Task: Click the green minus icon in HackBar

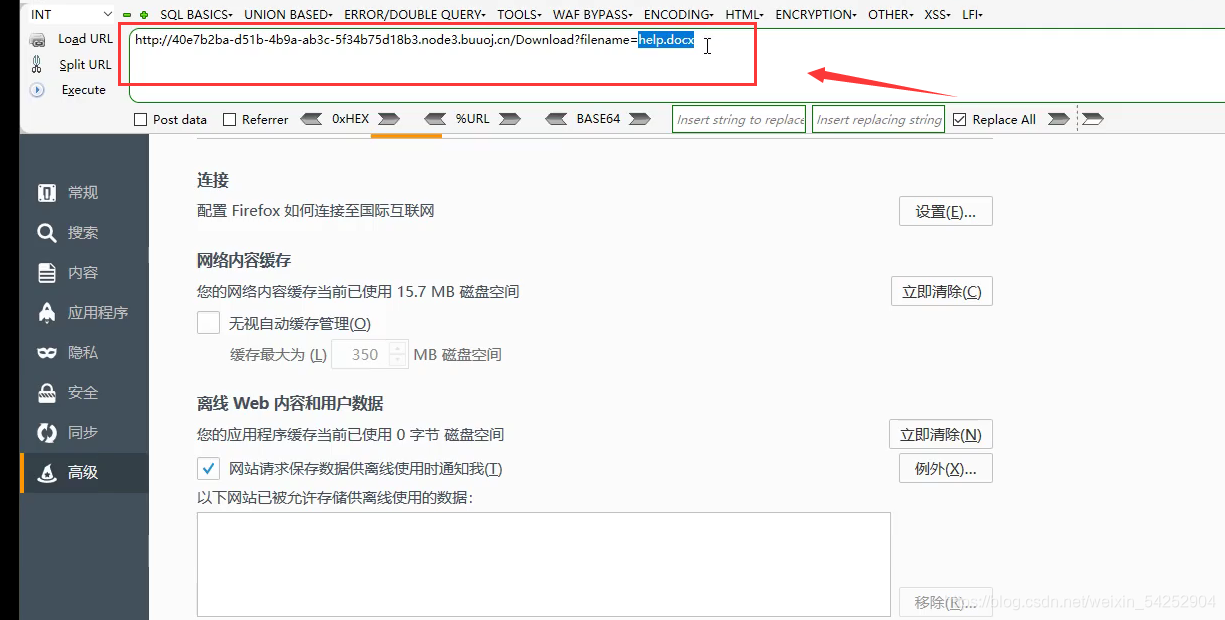Action: coord(127,15)
